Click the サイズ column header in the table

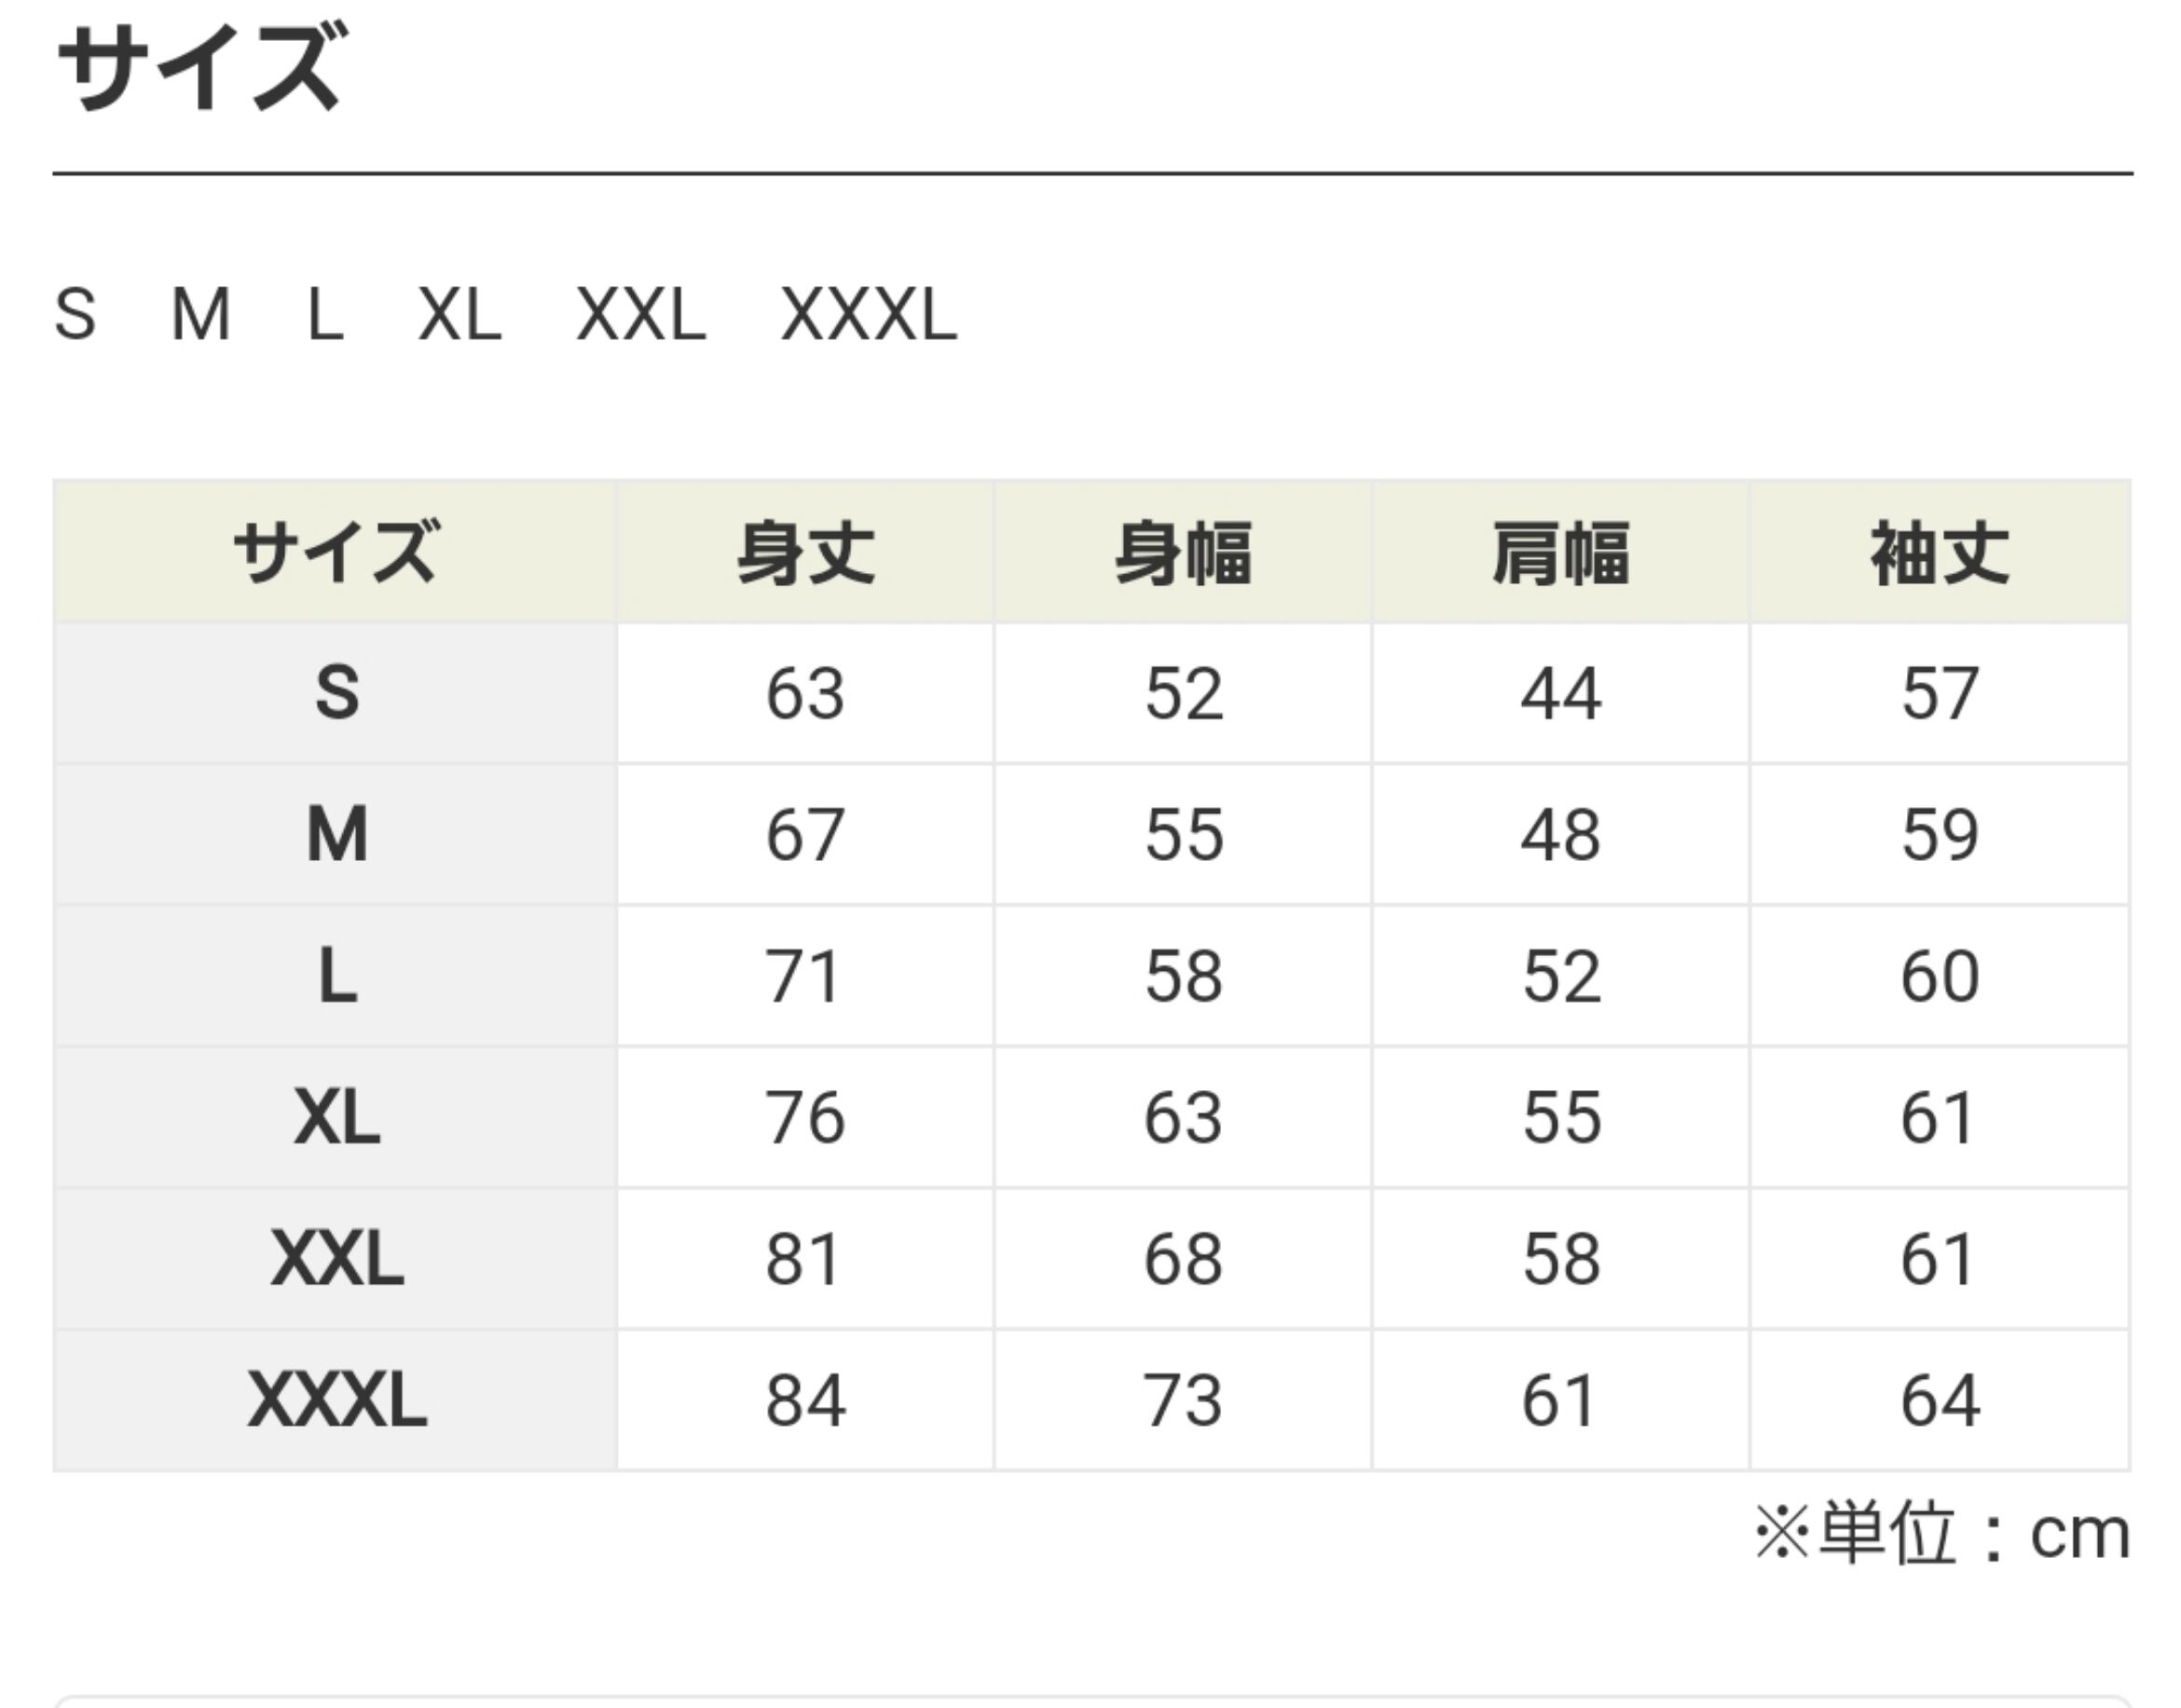click(x=336, y=553)
